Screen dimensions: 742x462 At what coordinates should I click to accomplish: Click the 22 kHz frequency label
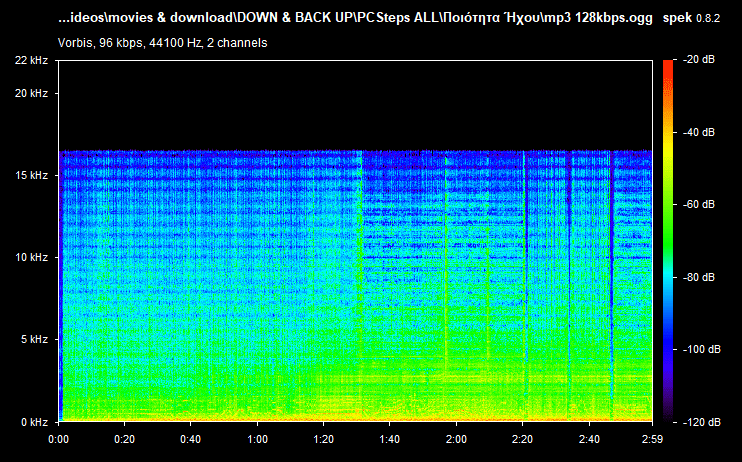tap(31, 60)
